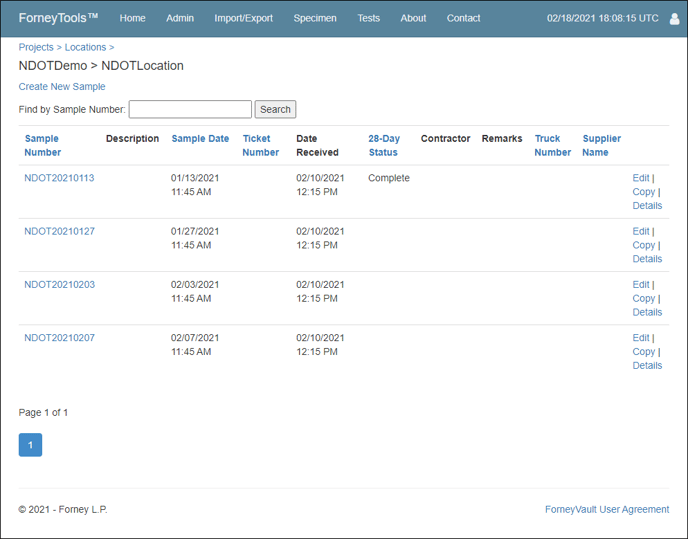The image size is (688, 539).
Task: Click the 01/27/2021 sample date cell
Action: pyautogui.click(x=195, y=238)
